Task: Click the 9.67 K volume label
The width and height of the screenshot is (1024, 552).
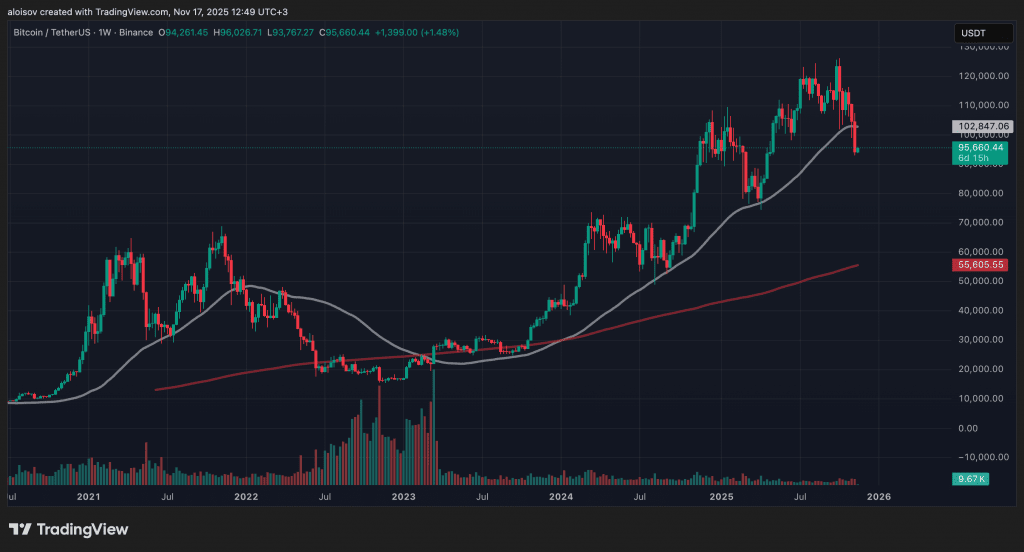Action: (970, 479)
